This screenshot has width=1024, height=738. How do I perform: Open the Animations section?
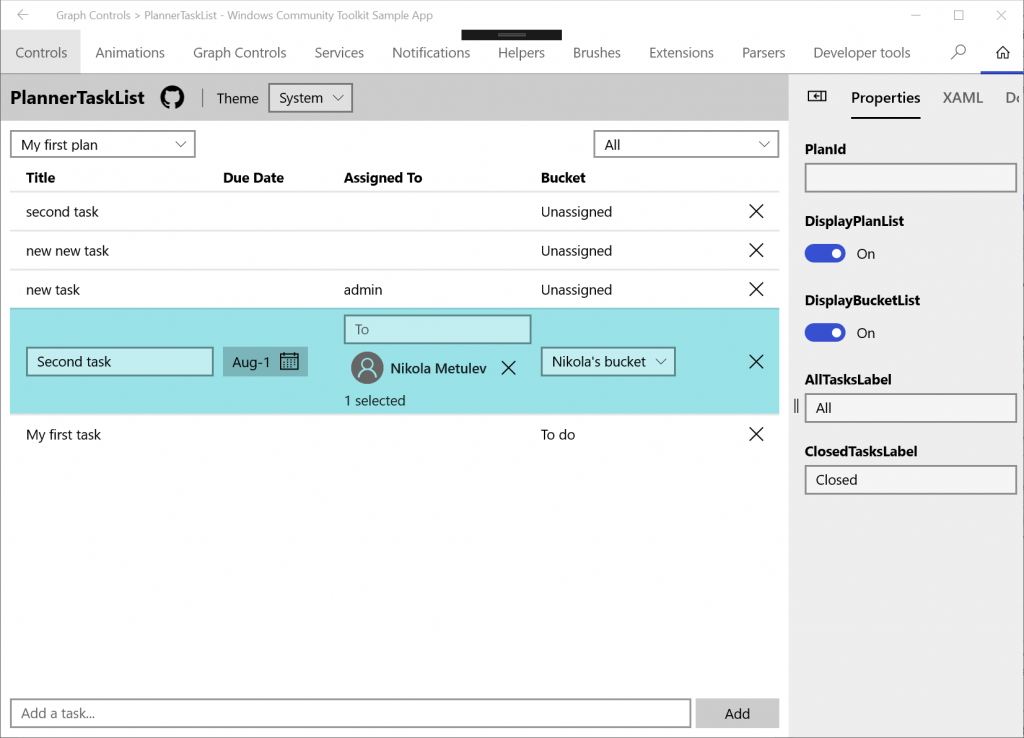130,52
